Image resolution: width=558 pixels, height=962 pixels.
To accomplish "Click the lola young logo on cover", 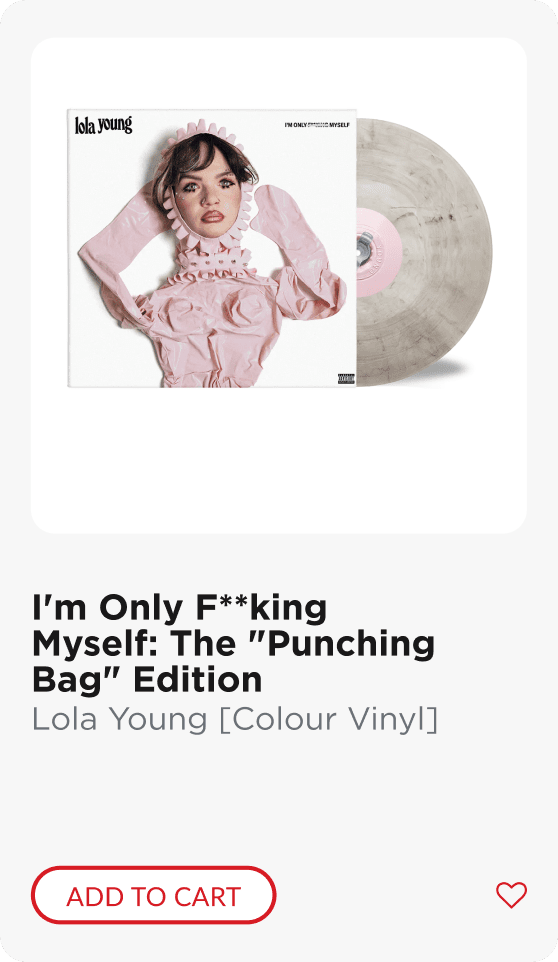I will coord(103,125).
